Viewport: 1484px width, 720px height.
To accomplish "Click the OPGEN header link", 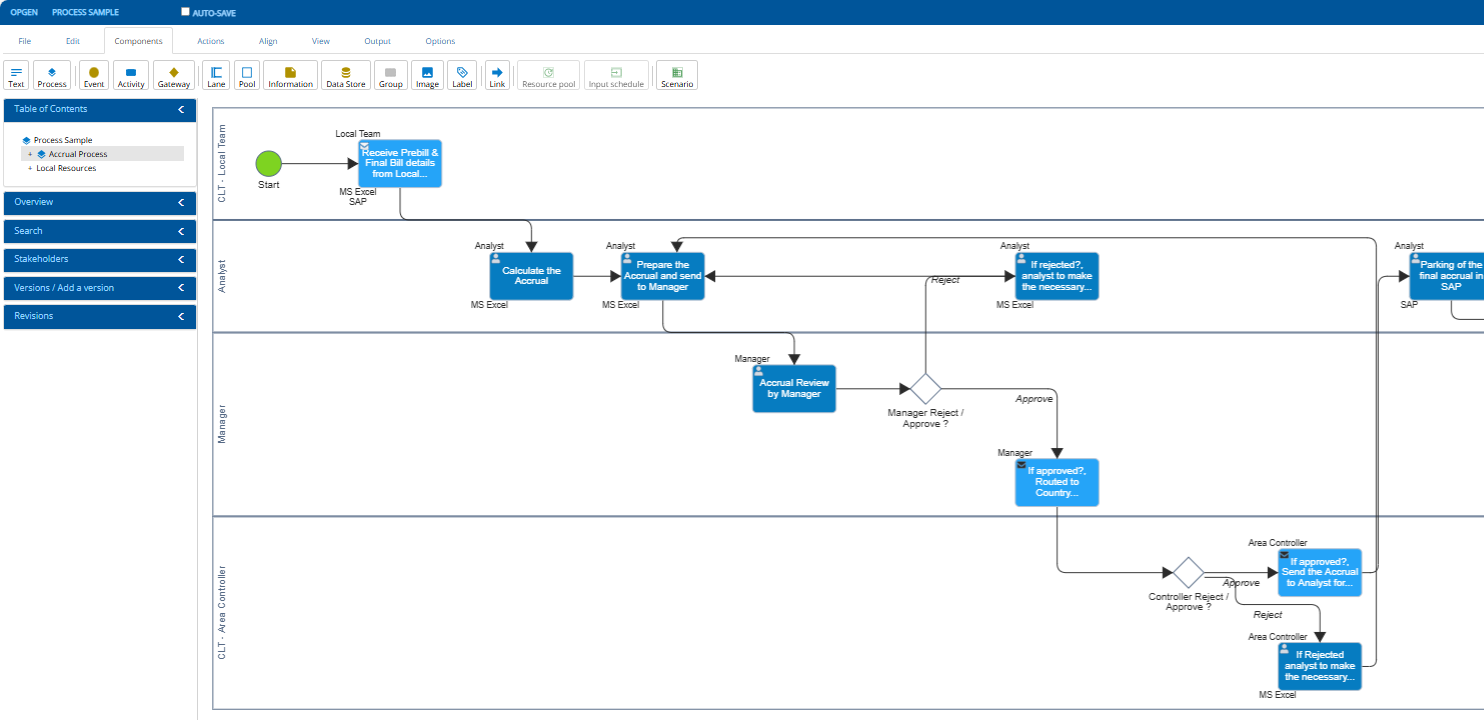I will click(24, 12).
